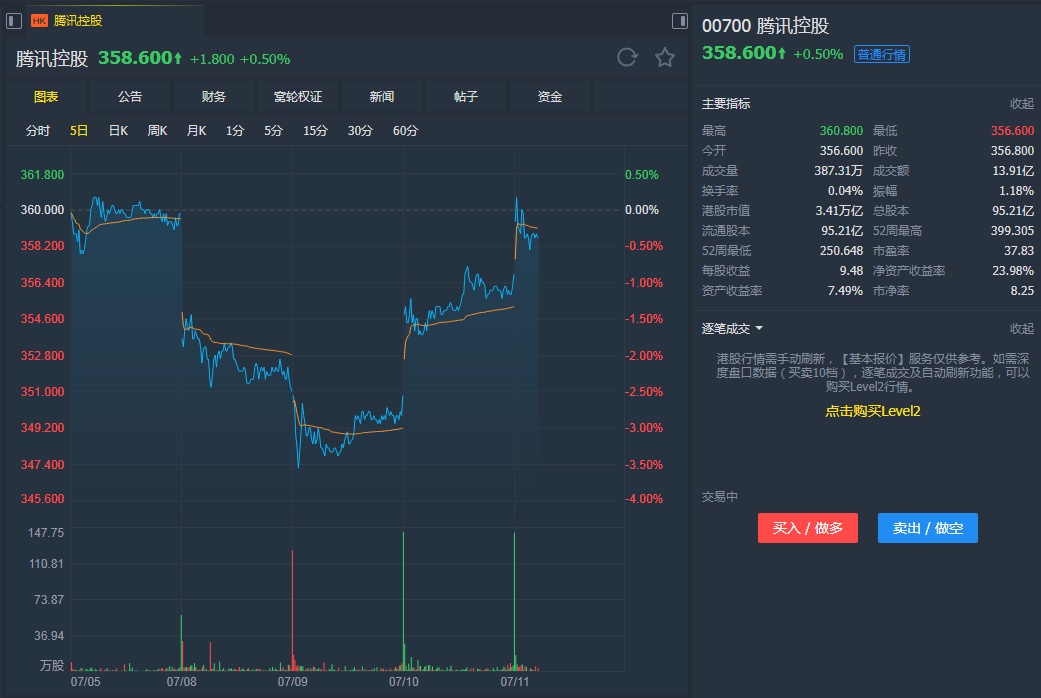1041x698 pixels.
Task: Open the 逐笔成交 dropdown
Action: [x=732, y=329]
